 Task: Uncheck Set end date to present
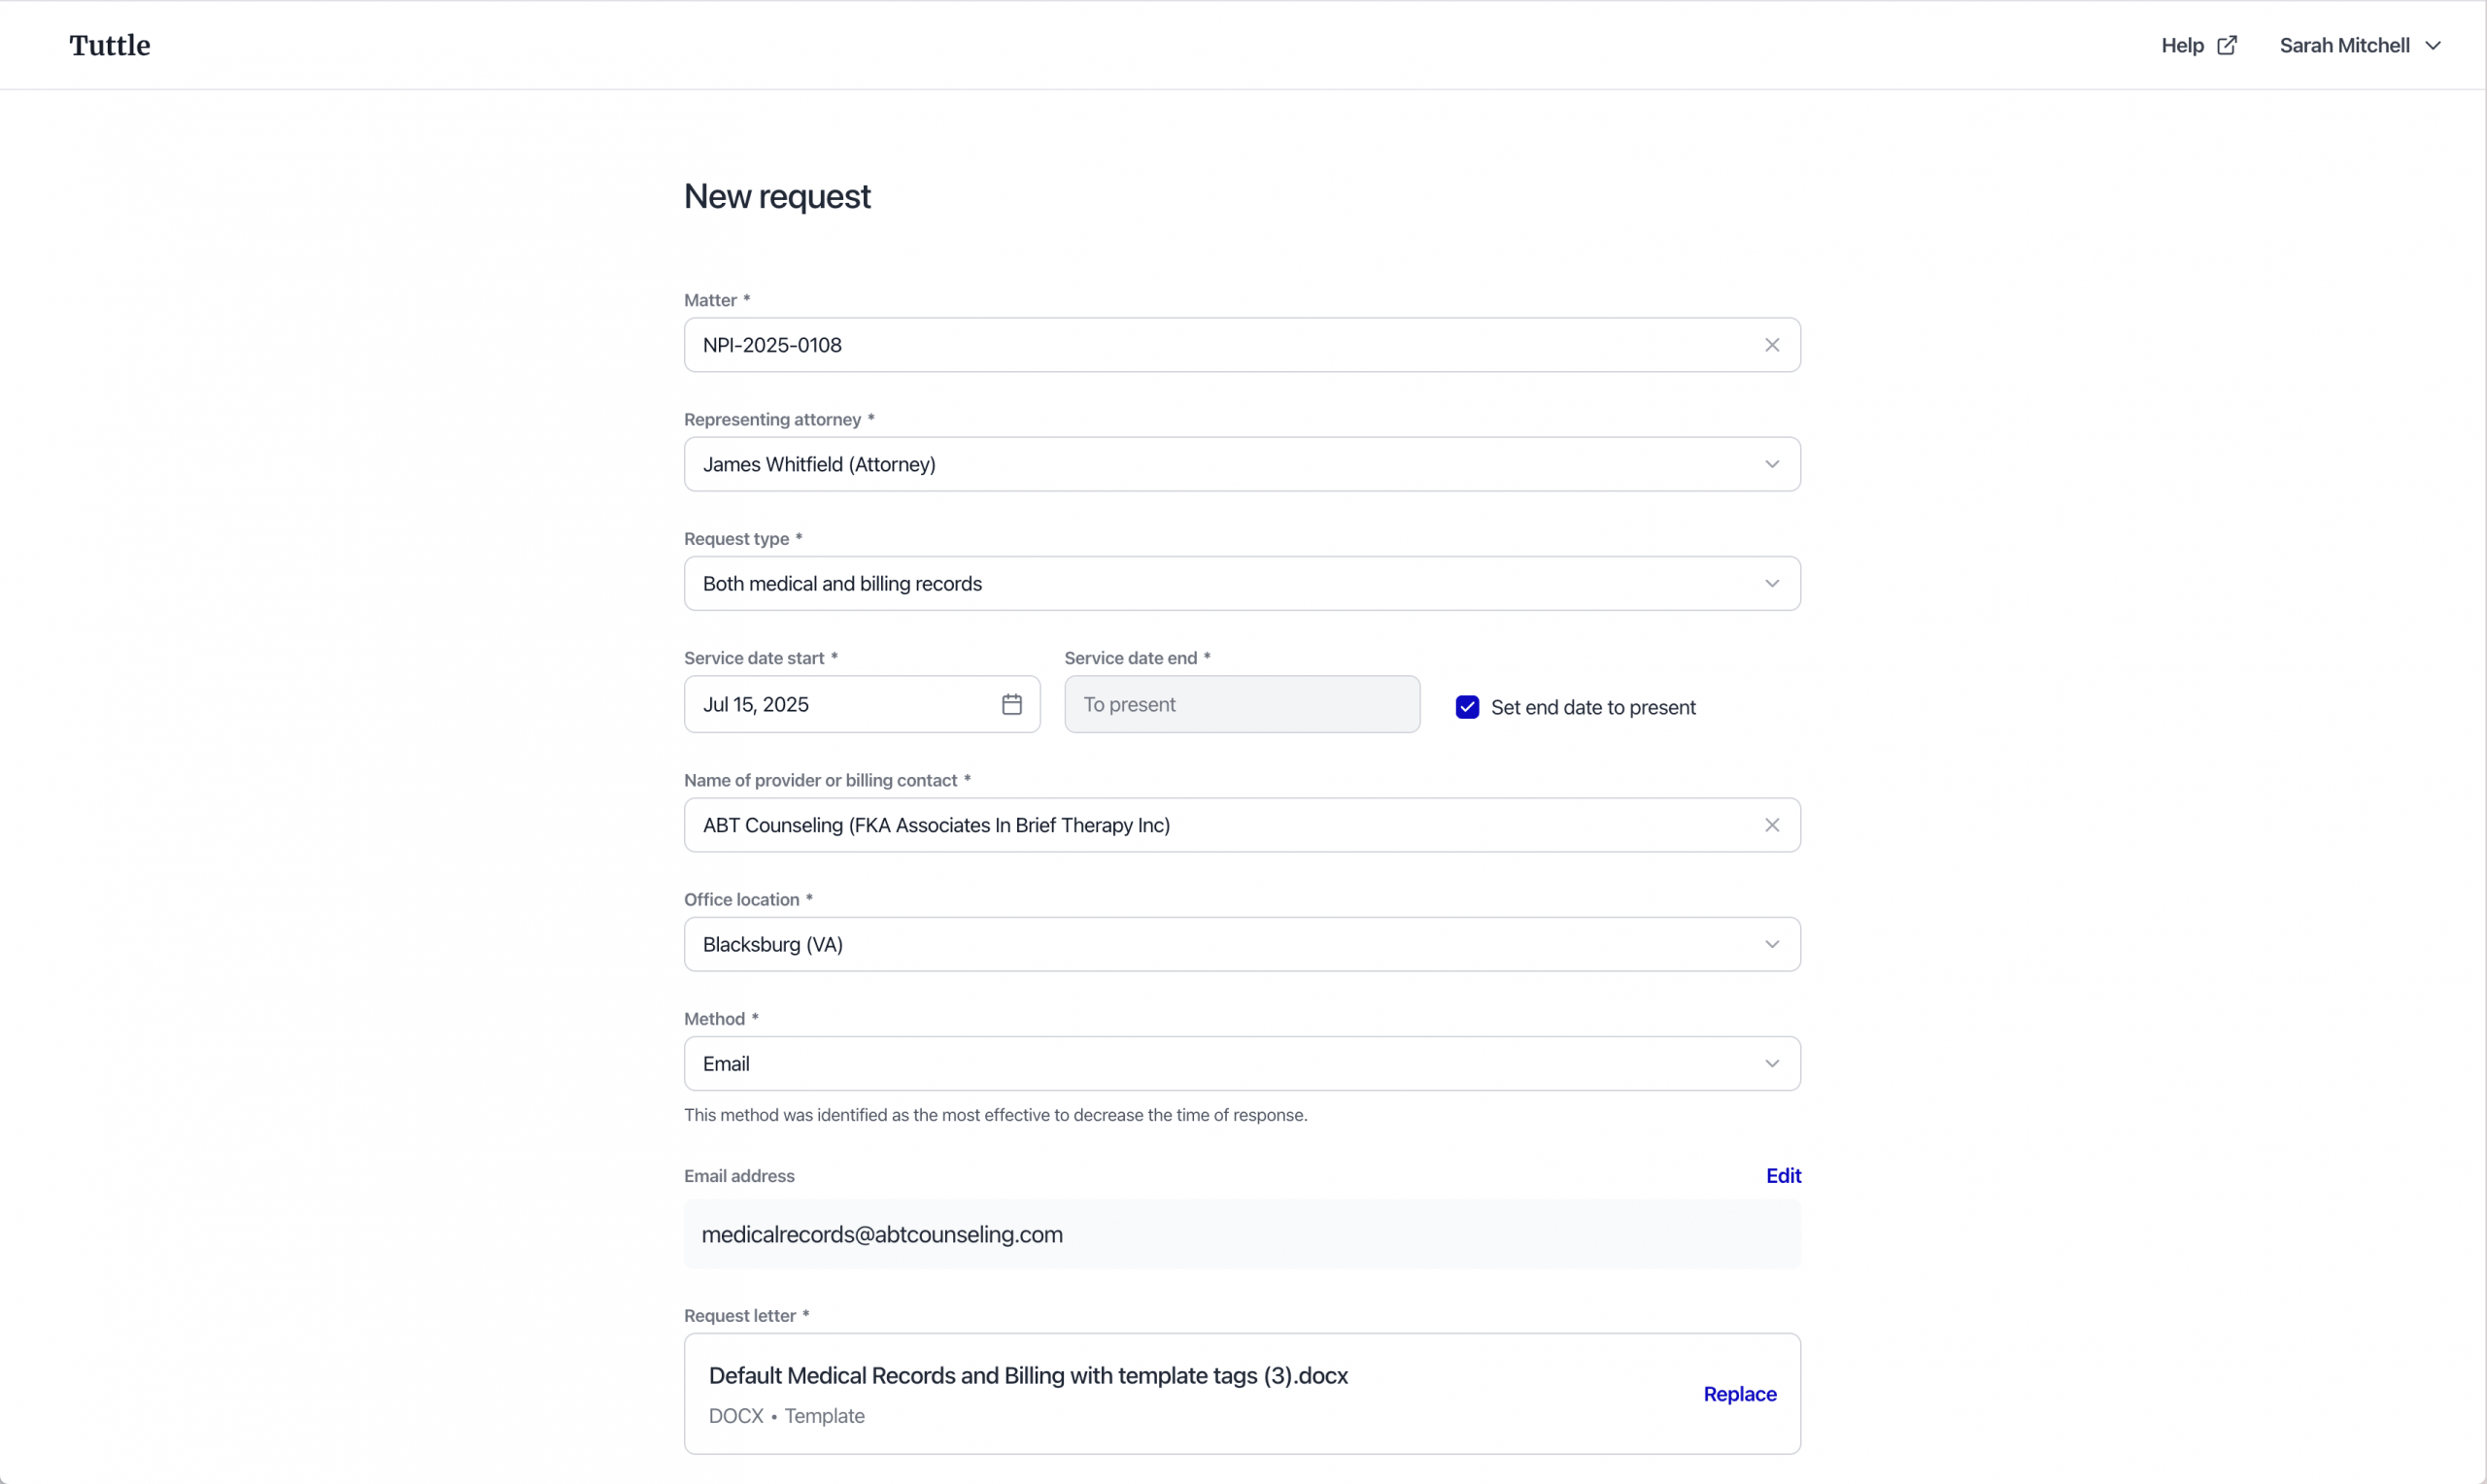1466,707
